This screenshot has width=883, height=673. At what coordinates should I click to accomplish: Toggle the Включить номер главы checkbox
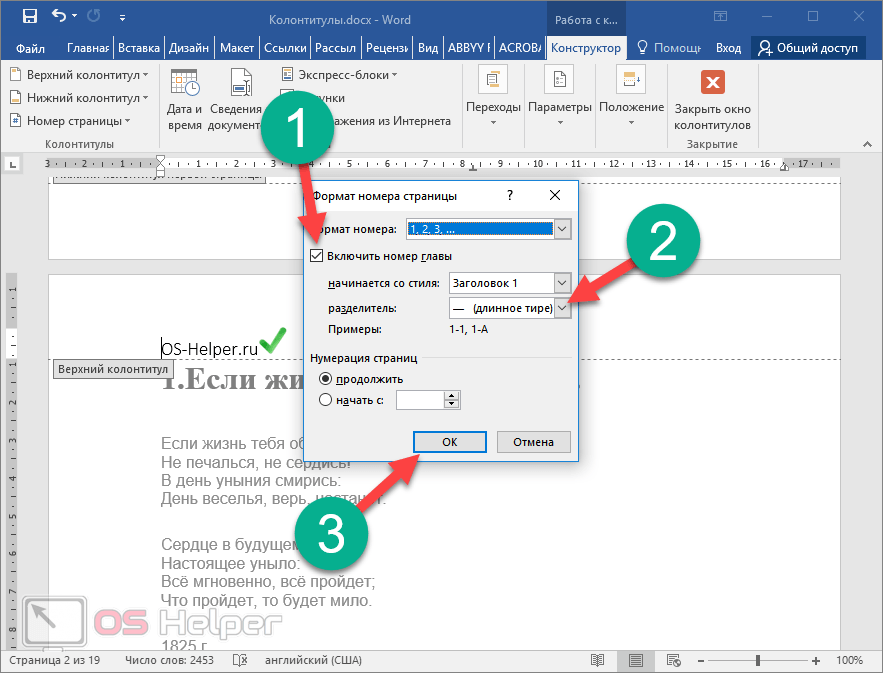pos(316,256)
